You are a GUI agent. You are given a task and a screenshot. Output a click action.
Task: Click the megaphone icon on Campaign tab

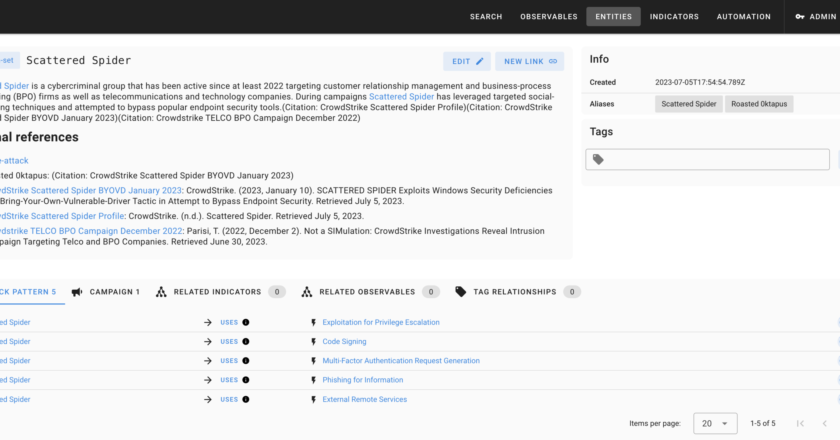click(x=77, y=292)
